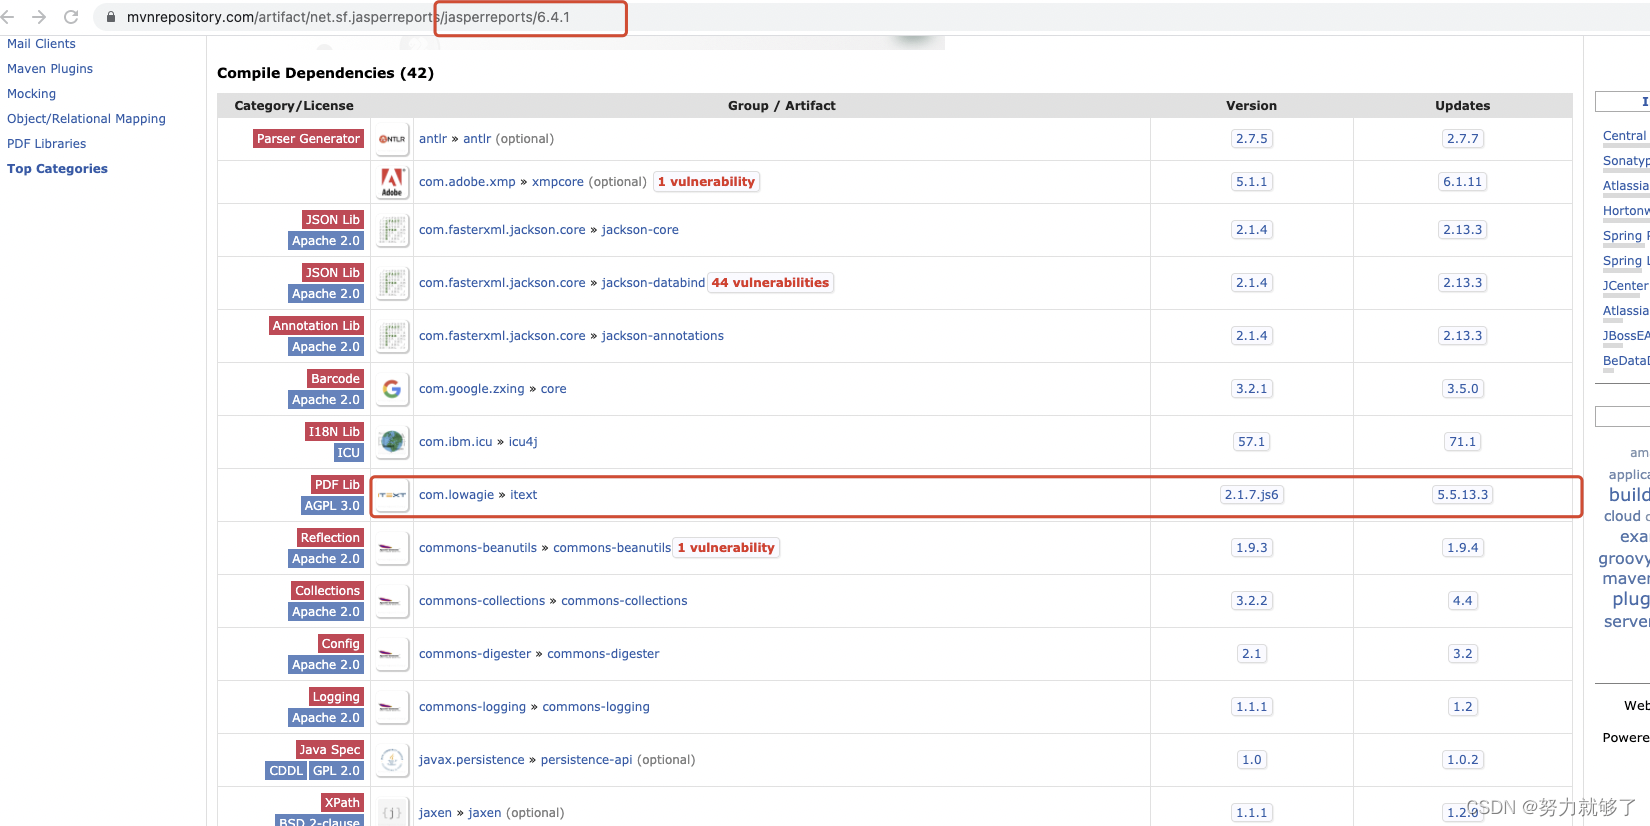
Task: Click the browser back arrow
Action: (8, 17)
